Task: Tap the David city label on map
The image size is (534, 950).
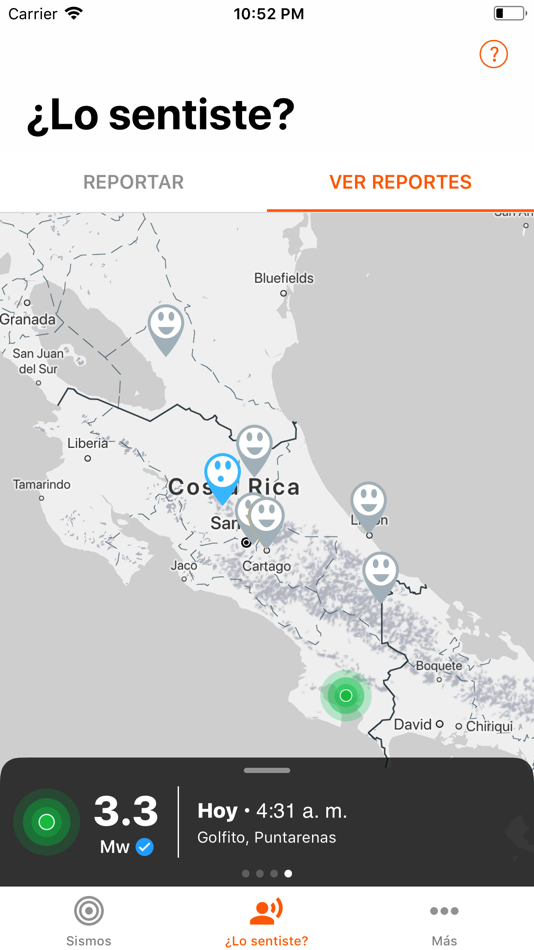Action: [x=413, y=724]
